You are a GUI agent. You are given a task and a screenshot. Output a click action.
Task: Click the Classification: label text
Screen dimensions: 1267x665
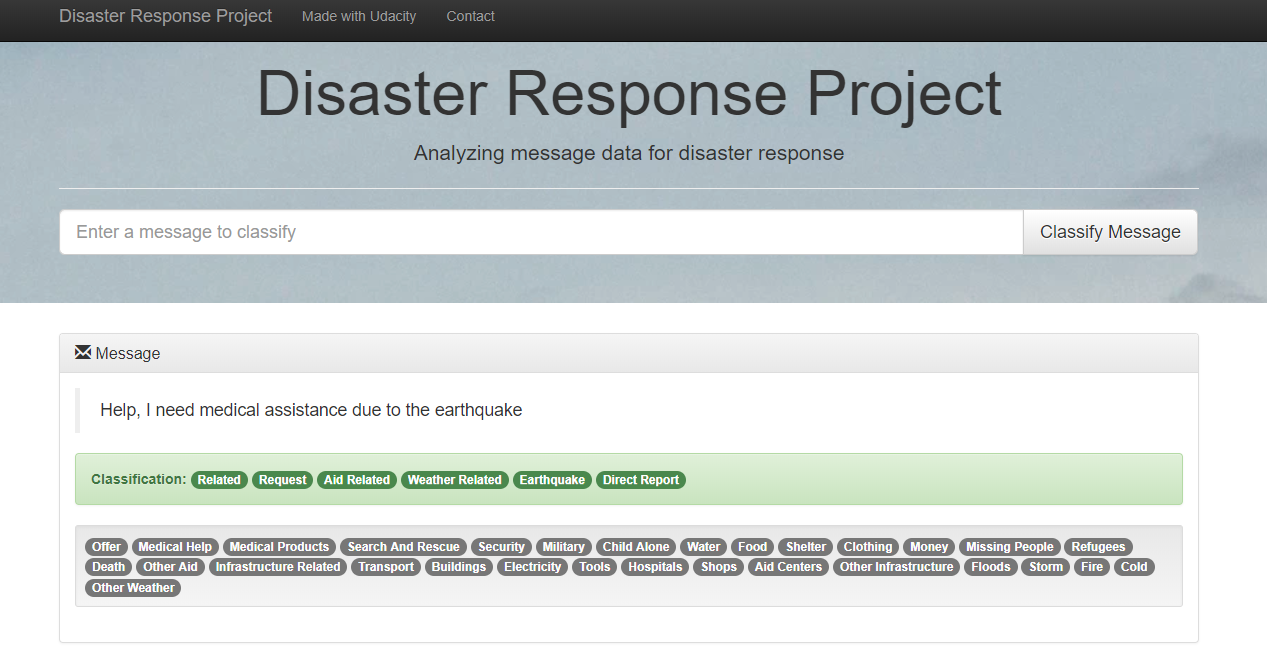[x=139, y=480]
